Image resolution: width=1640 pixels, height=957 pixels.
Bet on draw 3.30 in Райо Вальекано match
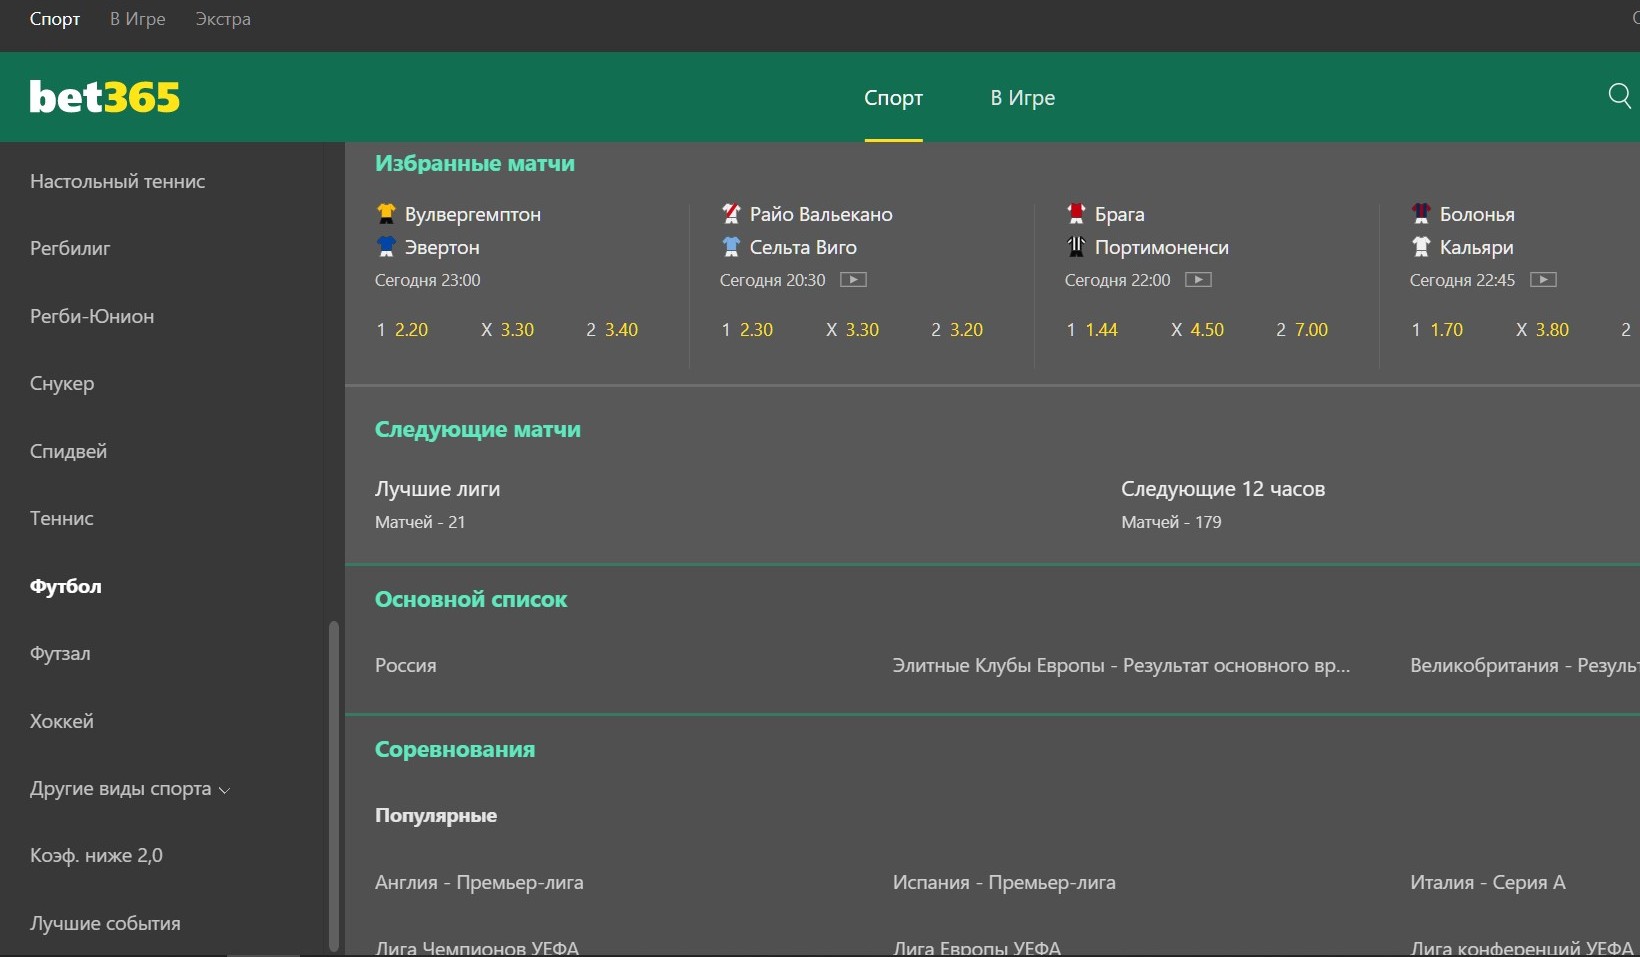[x=853, y=330]
